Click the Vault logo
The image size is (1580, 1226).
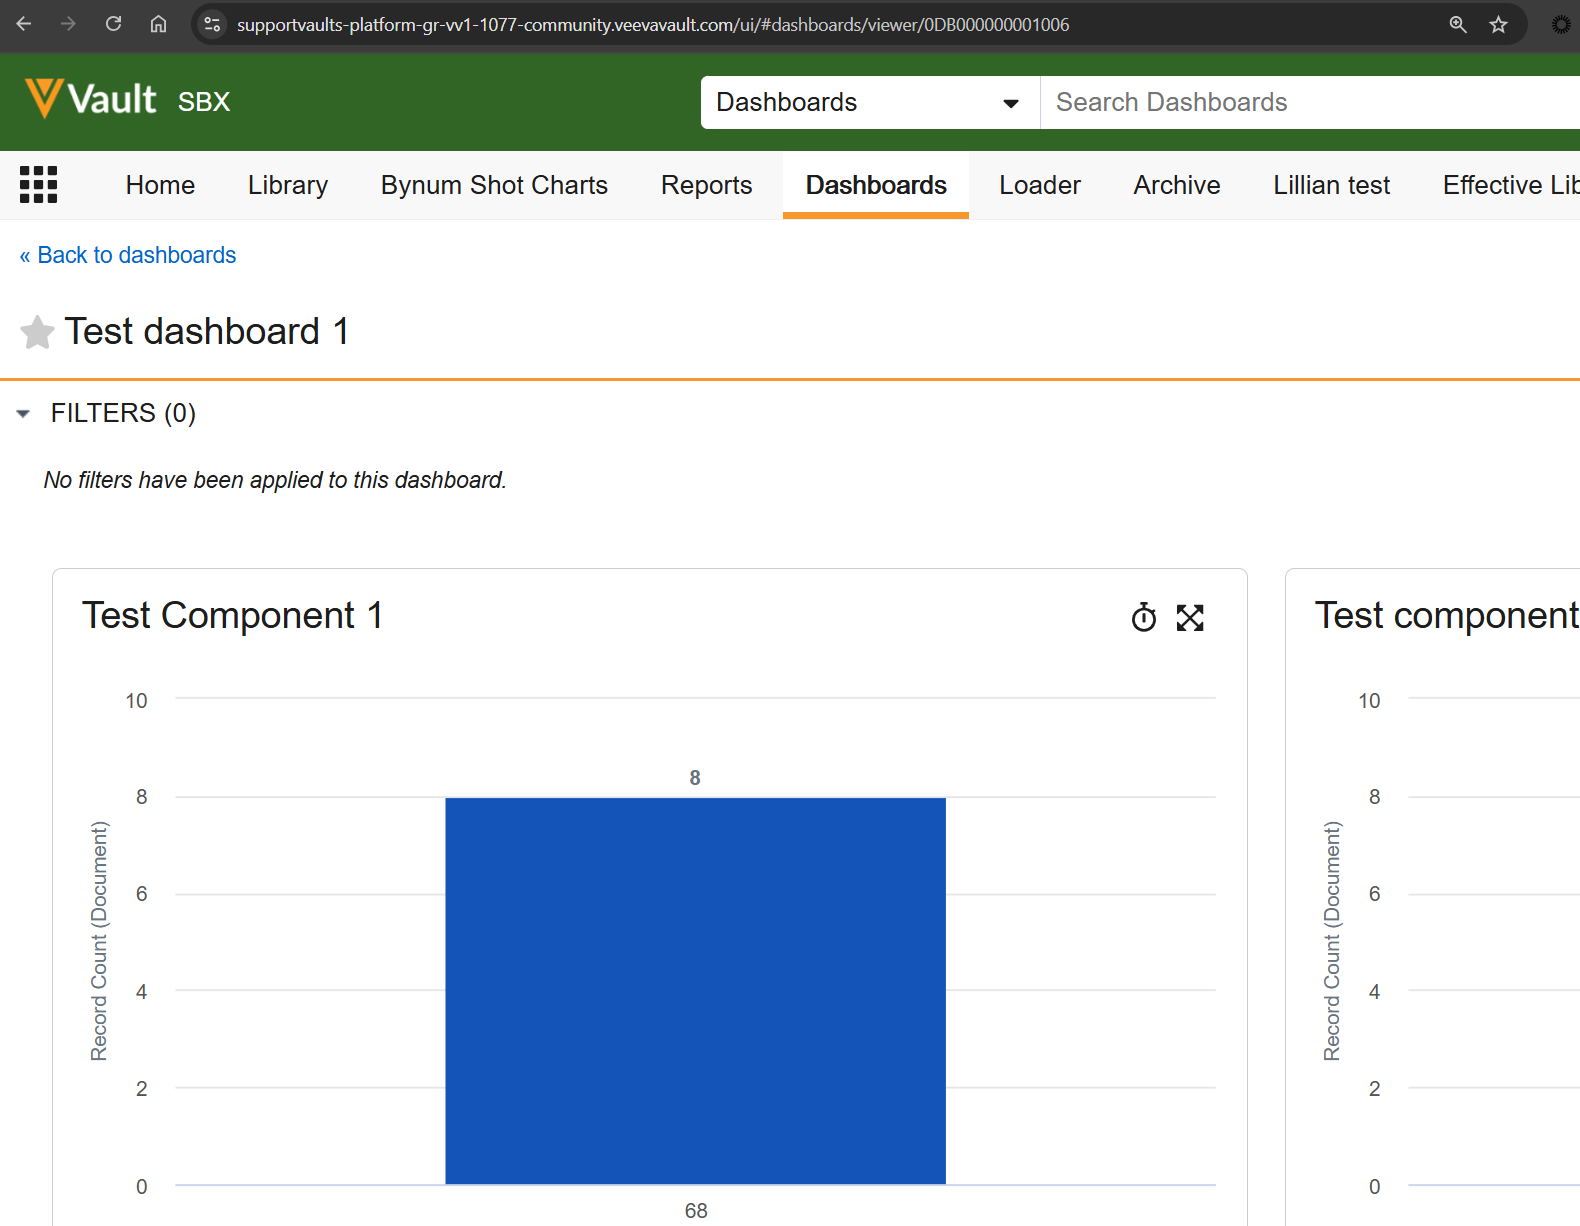pyautogui.click(x=91, y=100)
